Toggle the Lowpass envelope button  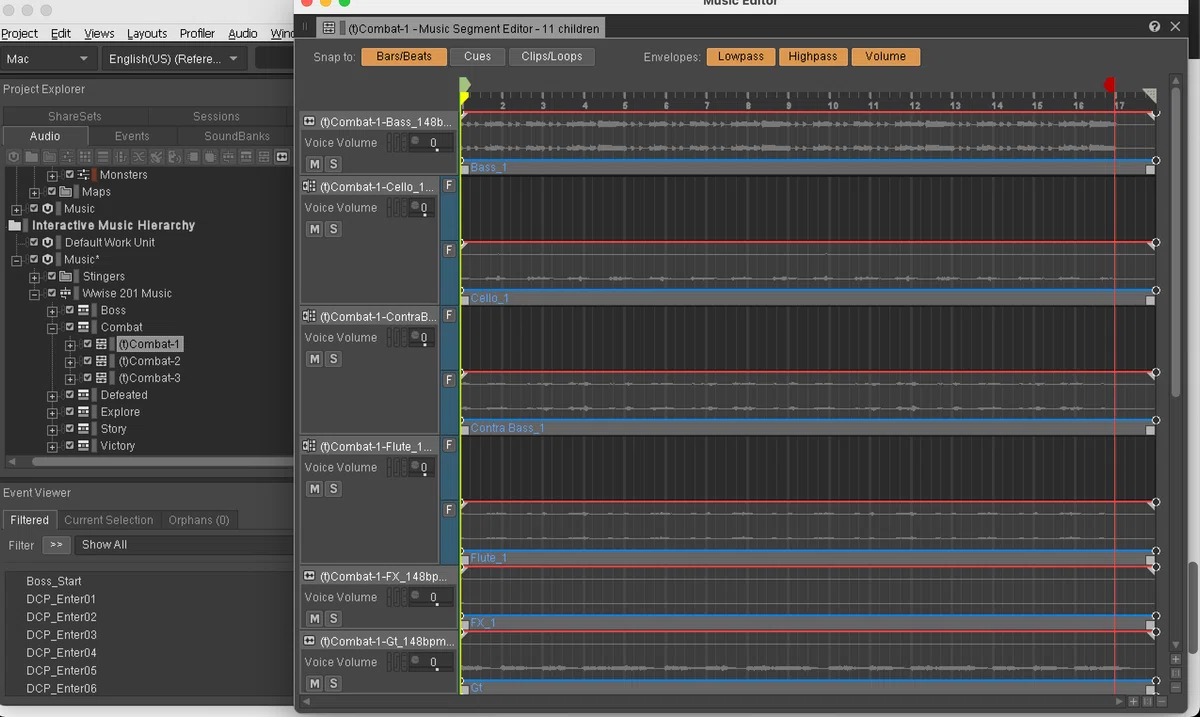coord(741,57)
